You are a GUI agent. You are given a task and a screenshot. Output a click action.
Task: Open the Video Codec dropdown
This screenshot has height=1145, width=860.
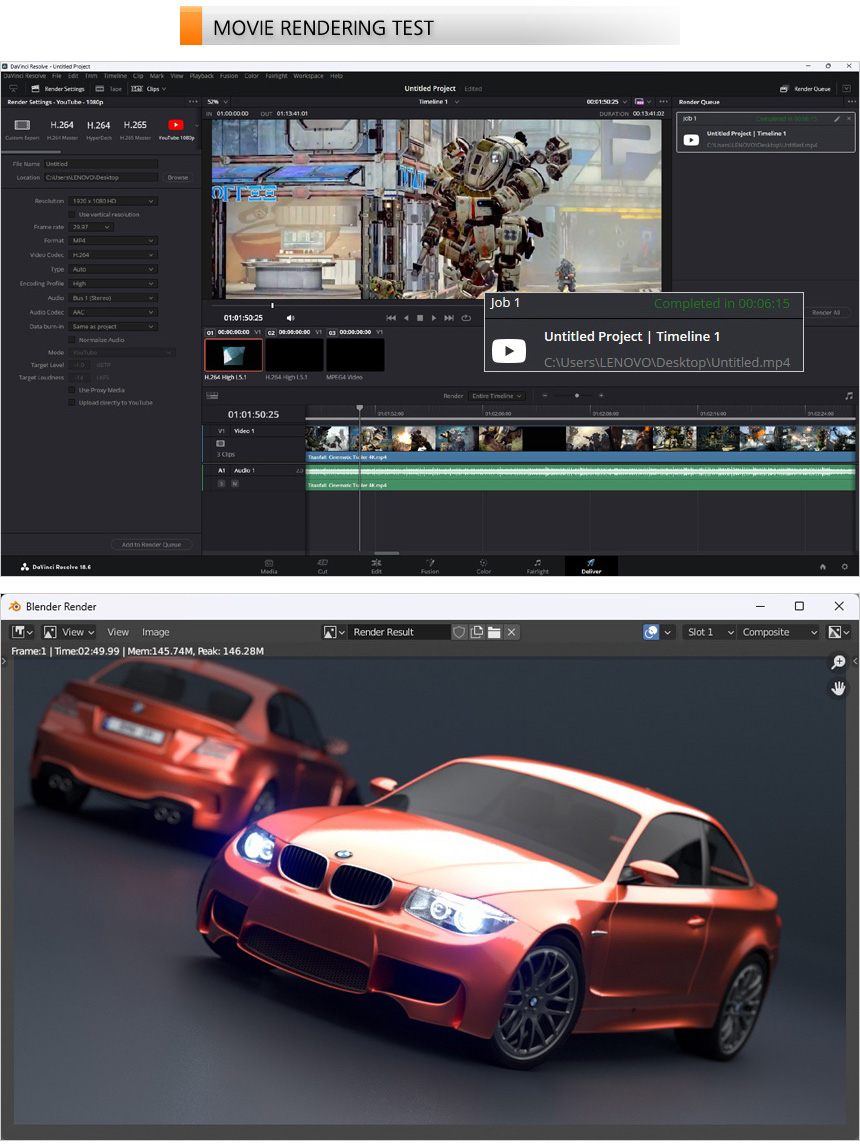point(112,255)
